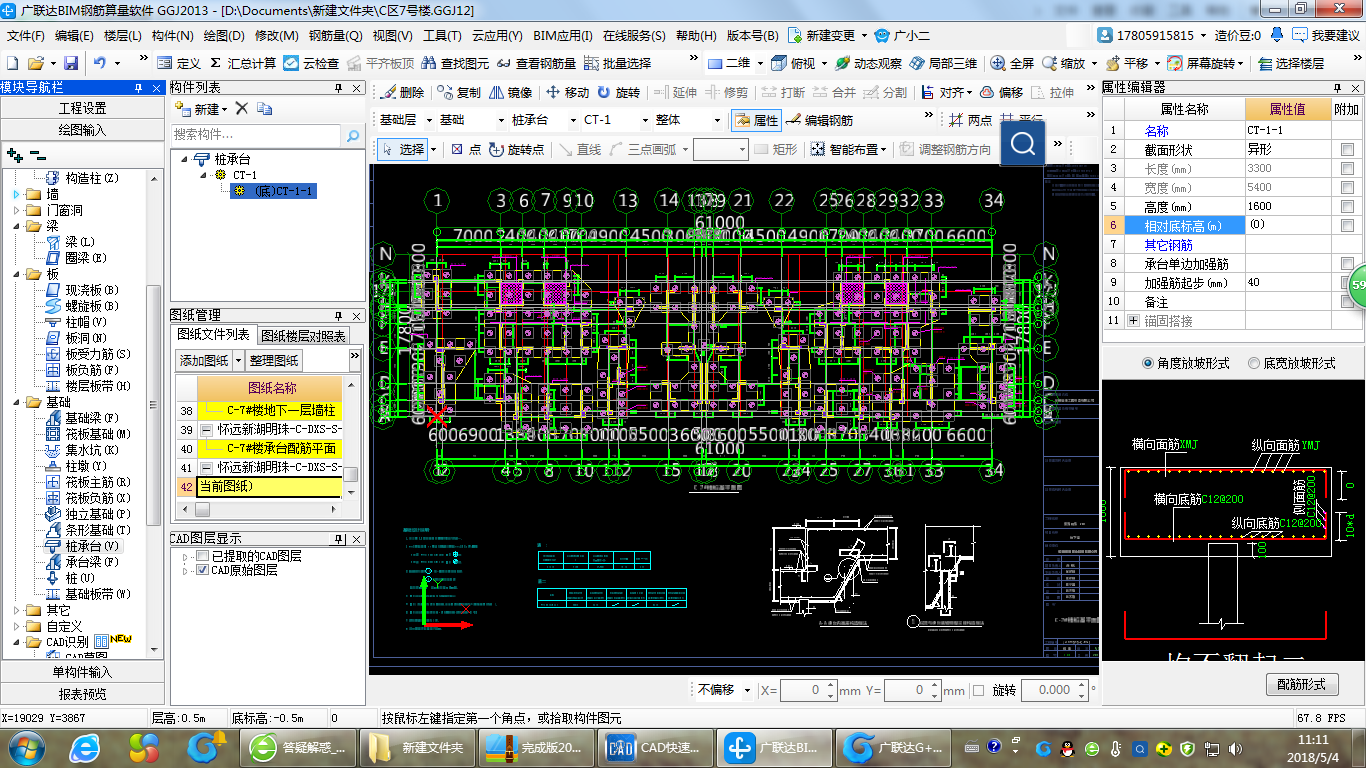Open 文件(F) menu
The height and width of the screenshot is (768, 1366).
25,35
